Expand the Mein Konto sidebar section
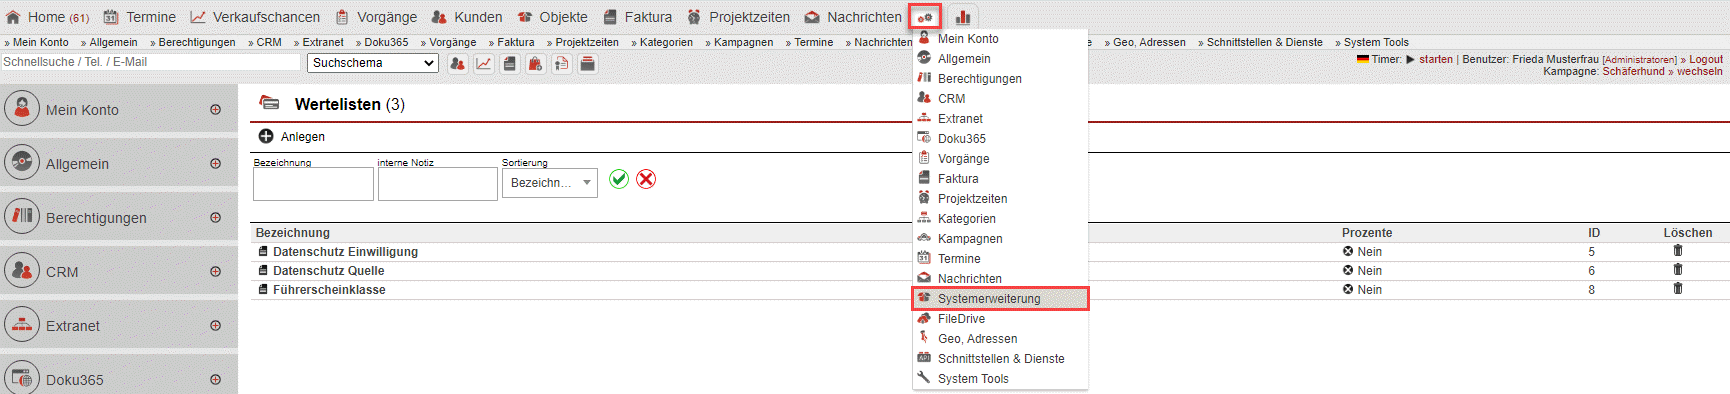This screenshot has height=394, width=1730. [215, 109]
